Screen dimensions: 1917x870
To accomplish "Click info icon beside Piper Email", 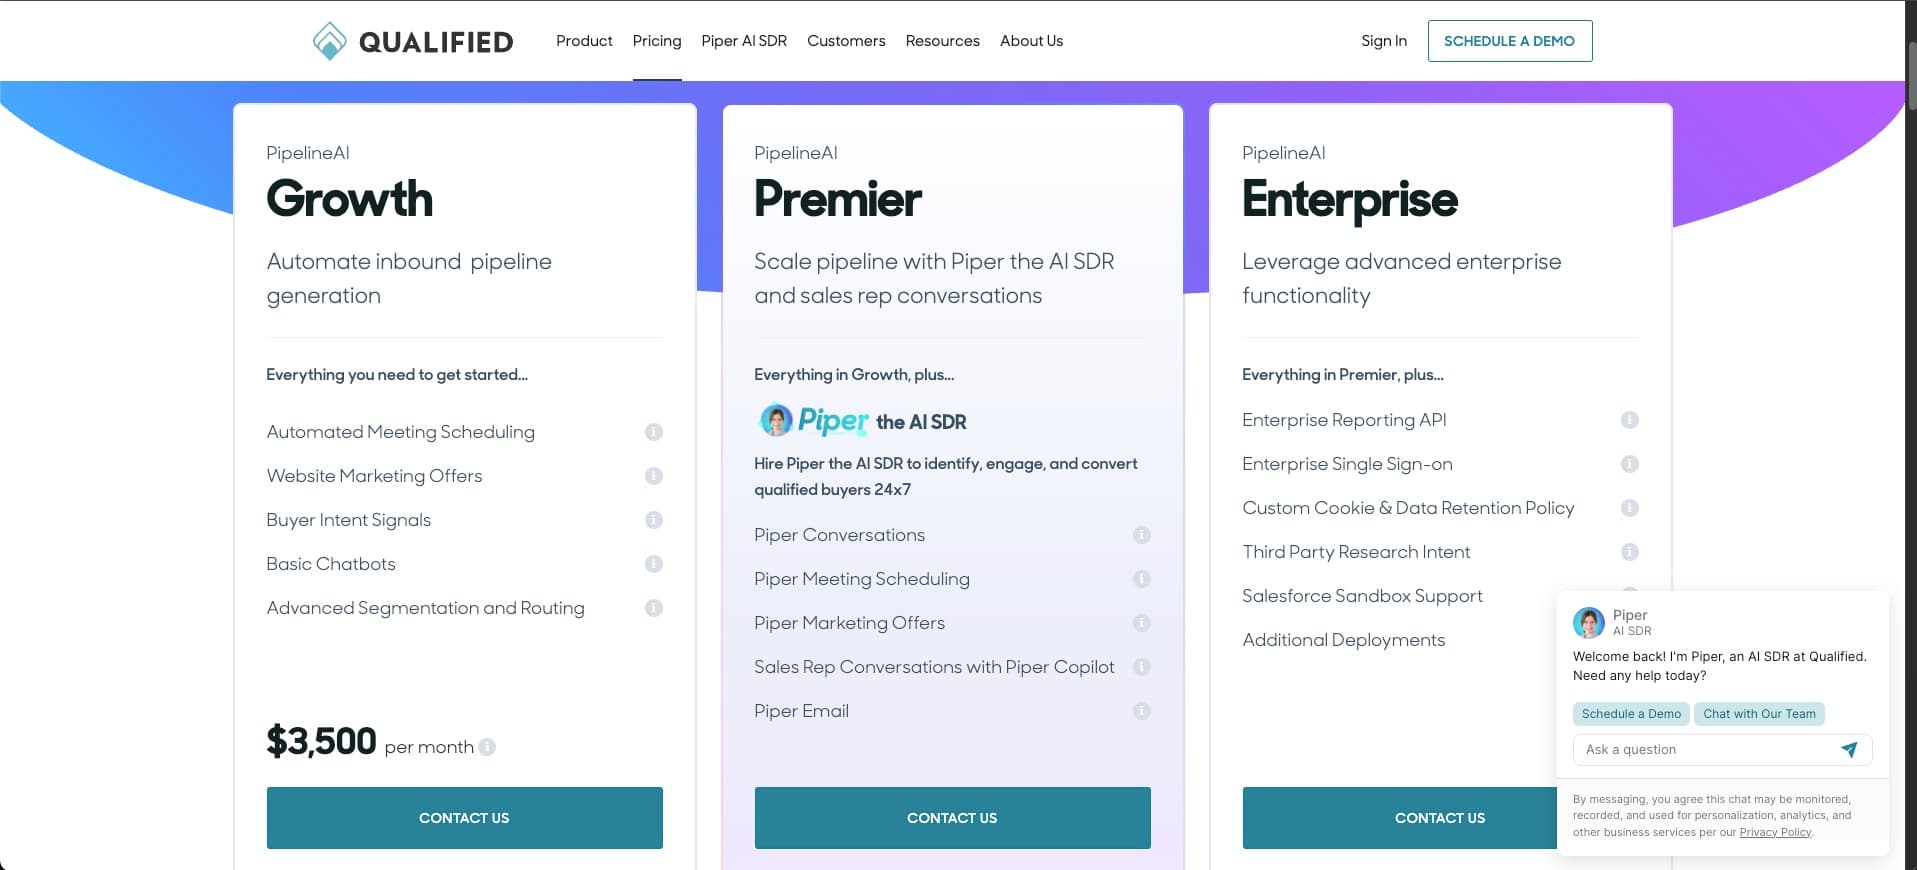I will click(1141, 711).
